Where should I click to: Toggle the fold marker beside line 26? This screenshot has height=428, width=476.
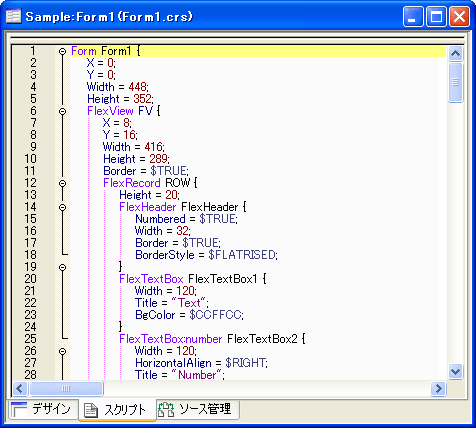point(62,351)
